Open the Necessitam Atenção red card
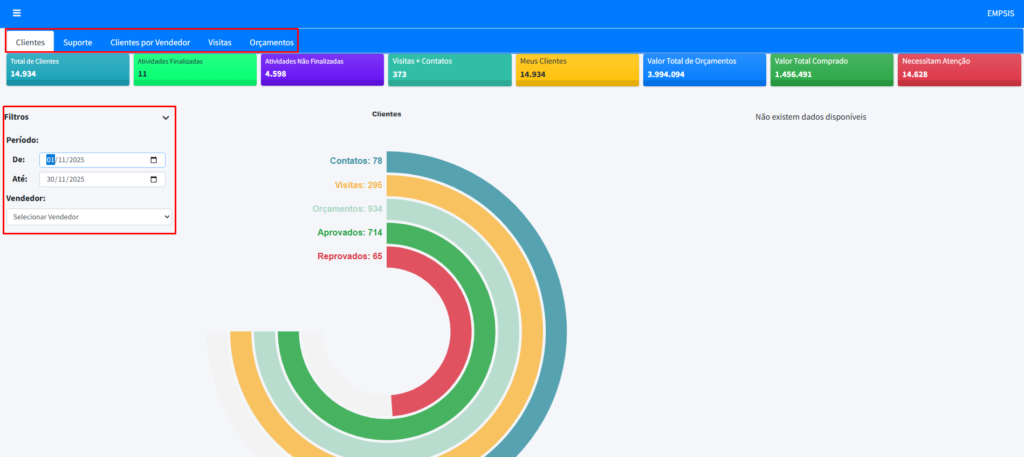 point(958,68)
